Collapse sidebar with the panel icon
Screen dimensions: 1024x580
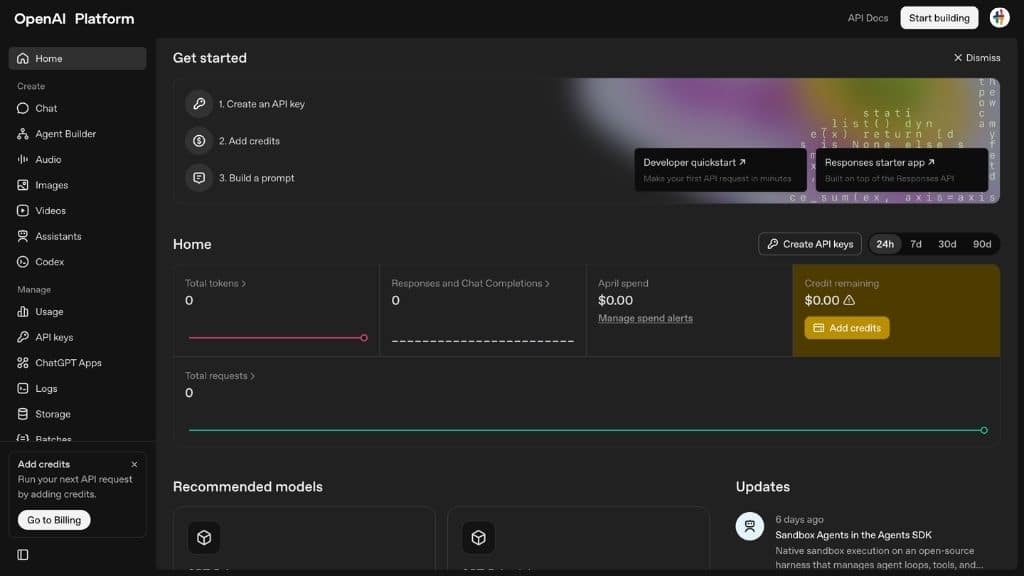click(x=23, y=555)
